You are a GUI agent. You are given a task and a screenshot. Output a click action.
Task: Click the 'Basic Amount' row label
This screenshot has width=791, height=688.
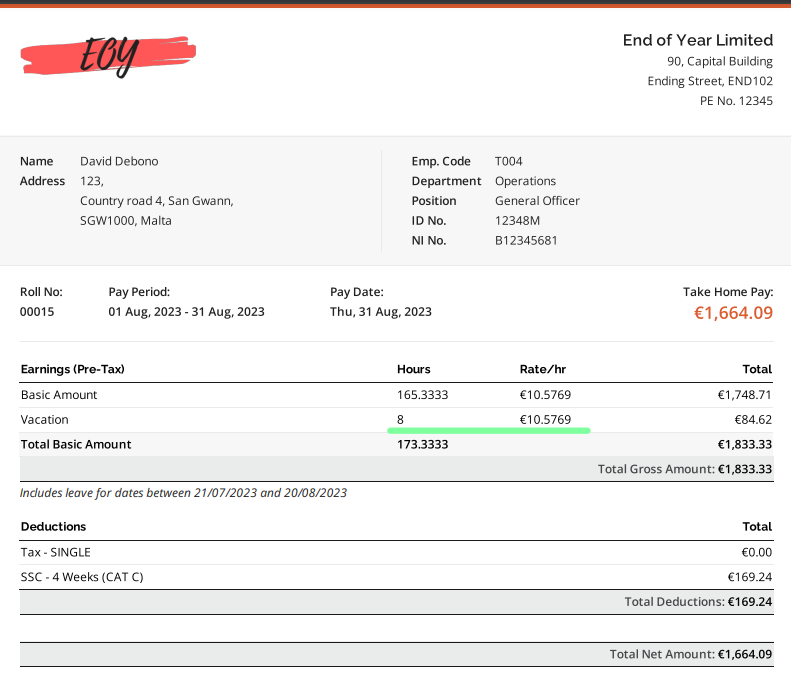pos(59,395)
